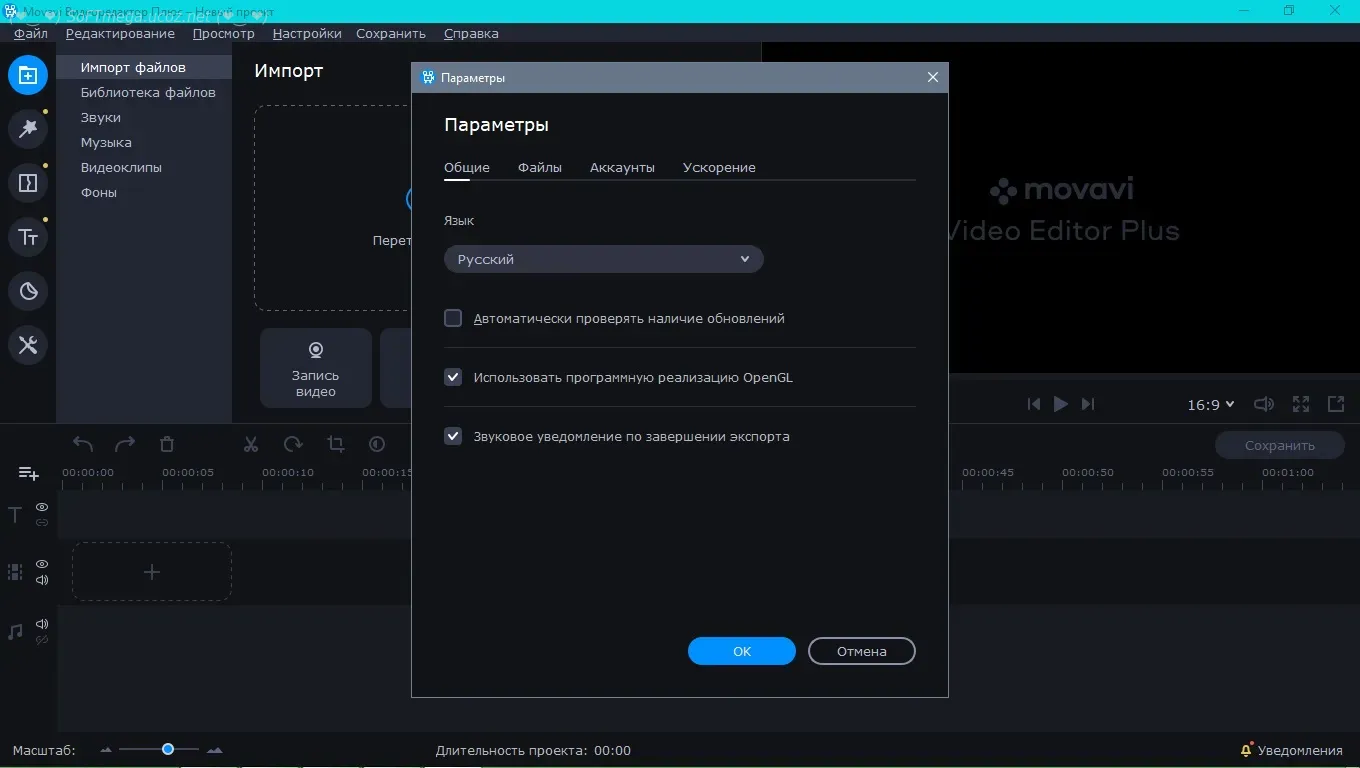Switch to the Файлы tab
This screenshot has width=1360, height=768.
pos(539,167)
